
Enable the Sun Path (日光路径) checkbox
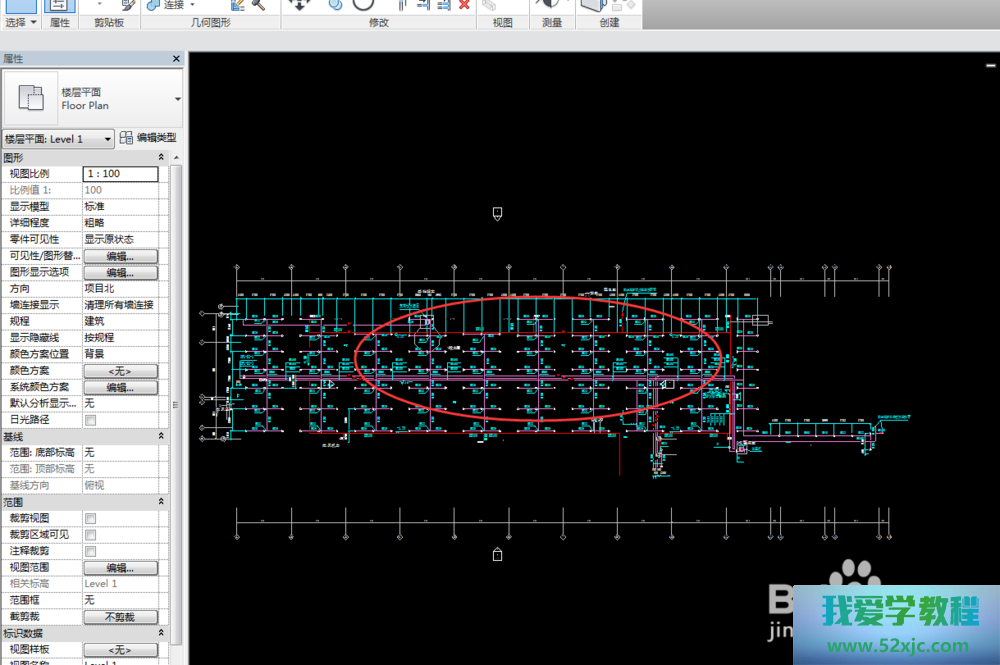coord(90,420)
